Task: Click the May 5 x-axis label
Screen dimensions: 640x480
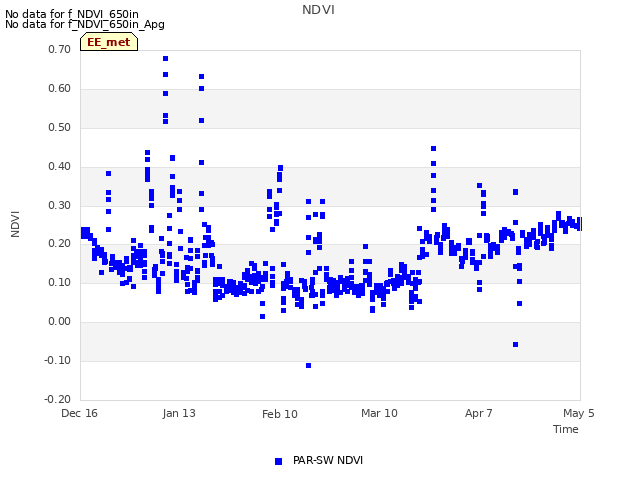Action: click(x=578, y=413)
